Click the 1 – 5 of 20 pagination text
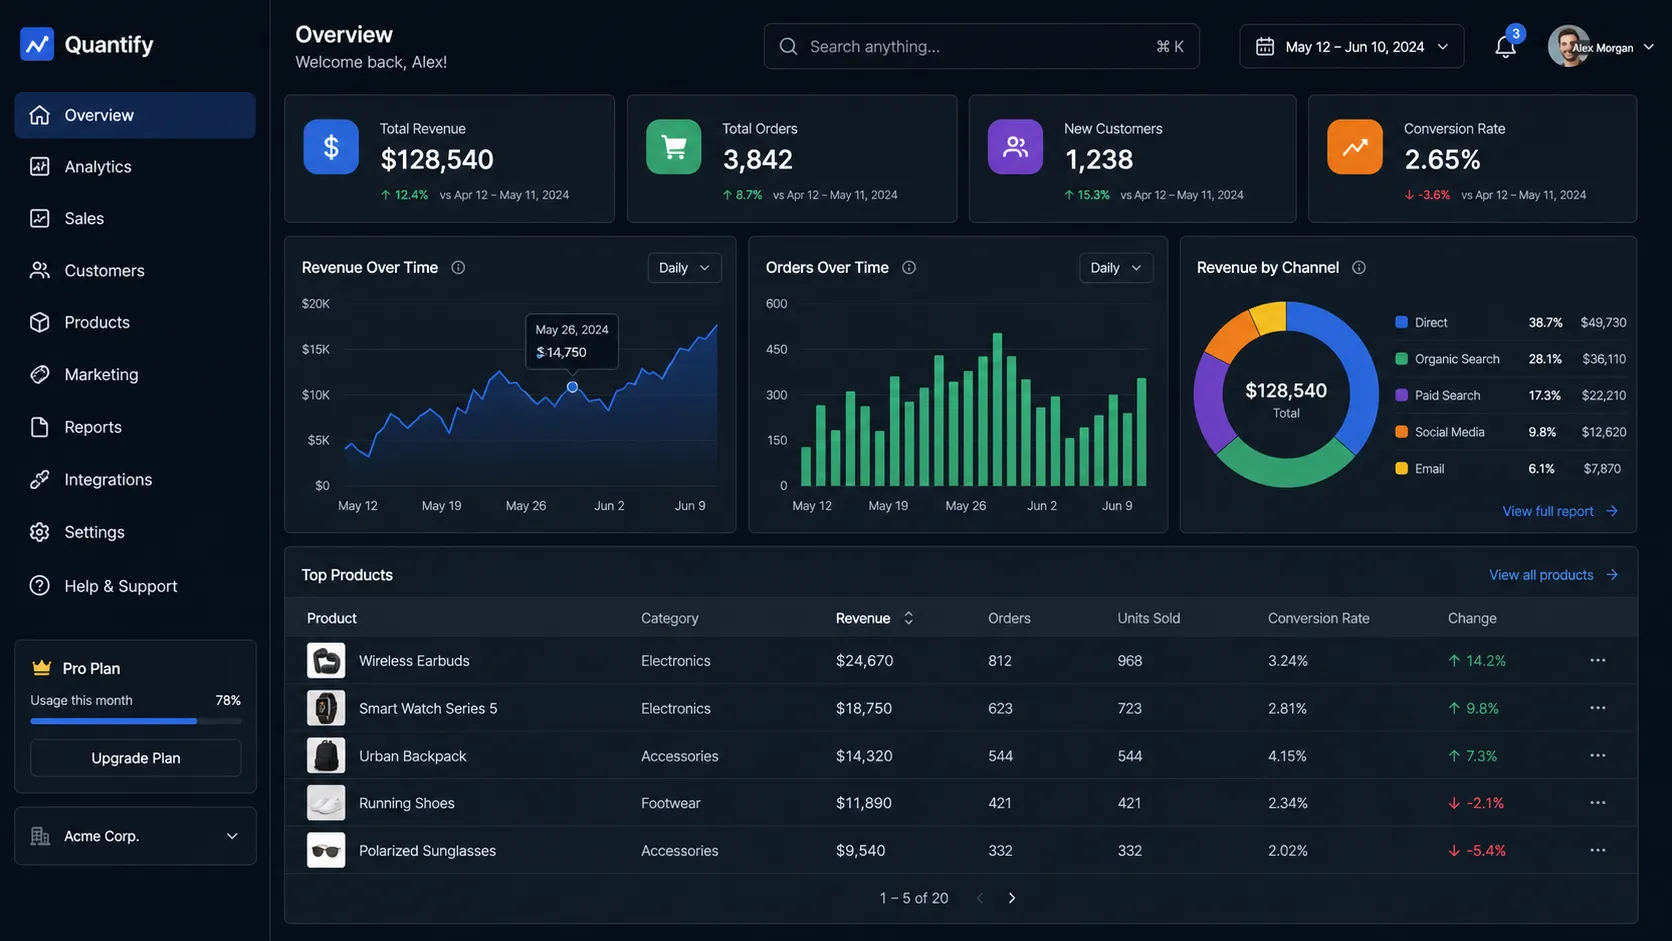Viewport: 1672px width, 941px height. click(x=914, y=898)
